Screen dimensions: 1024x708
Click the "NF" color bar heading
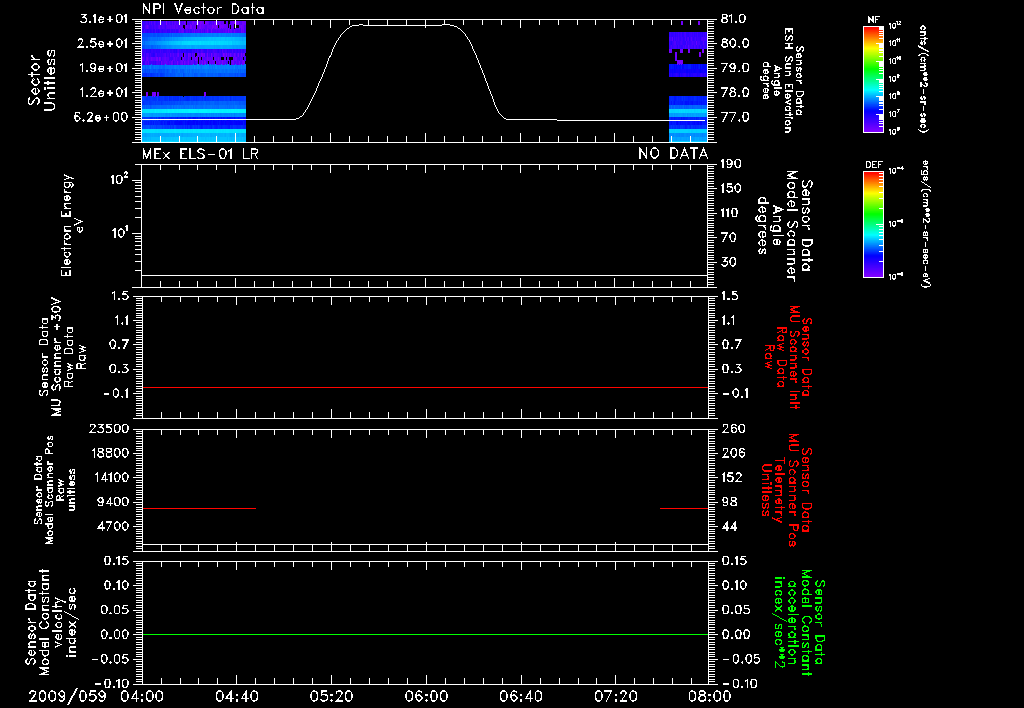[x=873, y=20]
